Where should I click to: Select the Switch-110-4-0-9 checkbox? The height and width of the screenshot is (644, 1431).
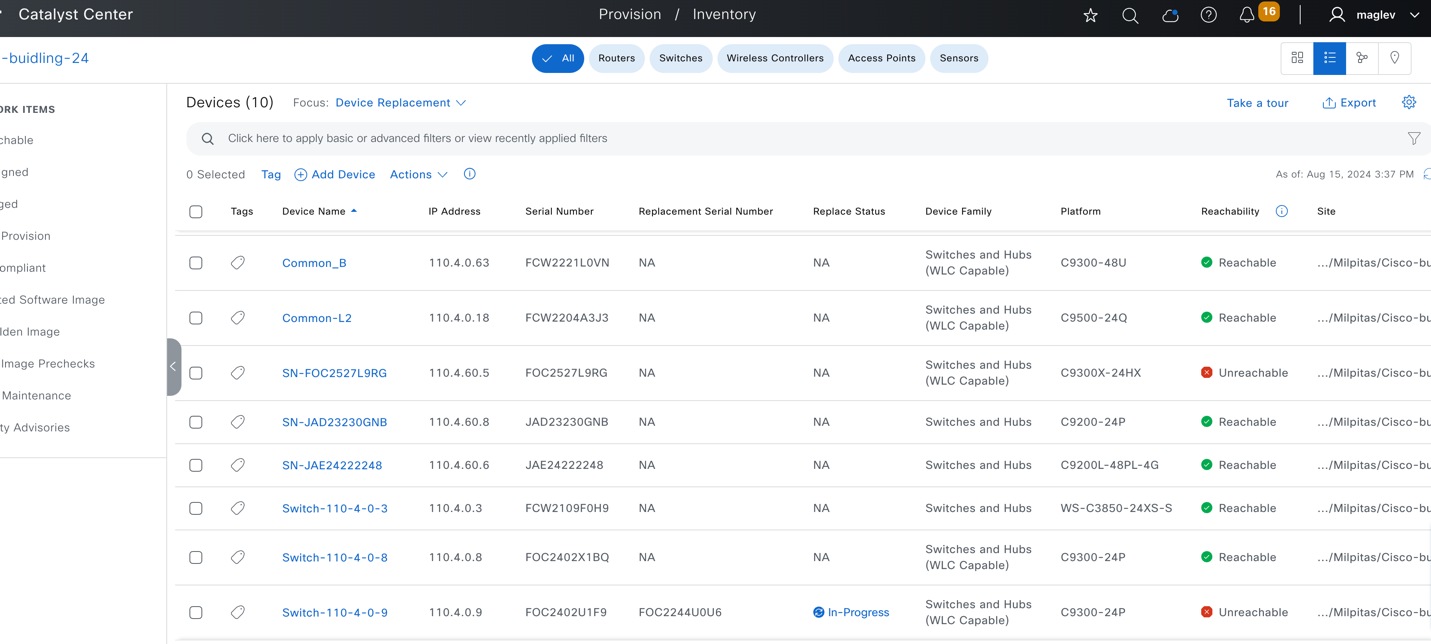196,612
